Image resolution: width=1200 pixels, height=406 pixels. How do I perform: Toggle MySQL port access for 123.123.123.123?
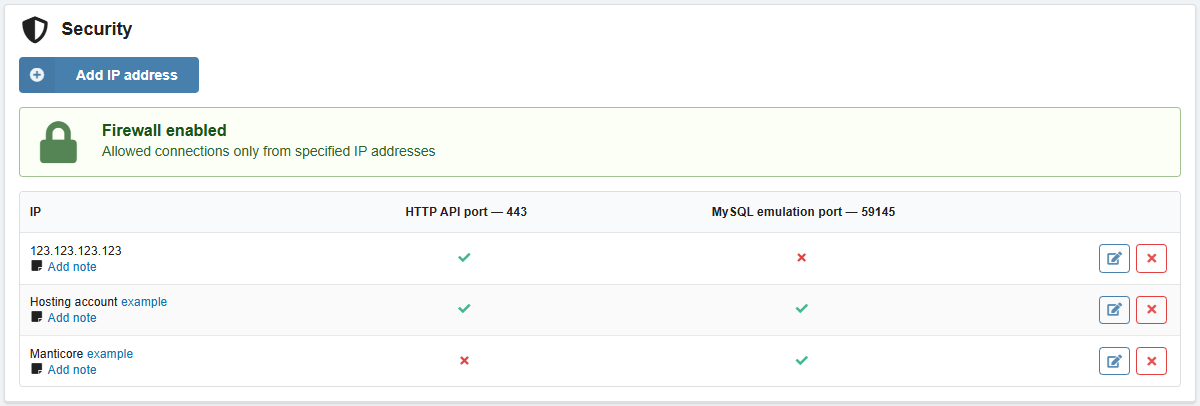click(x=801, y=258)
